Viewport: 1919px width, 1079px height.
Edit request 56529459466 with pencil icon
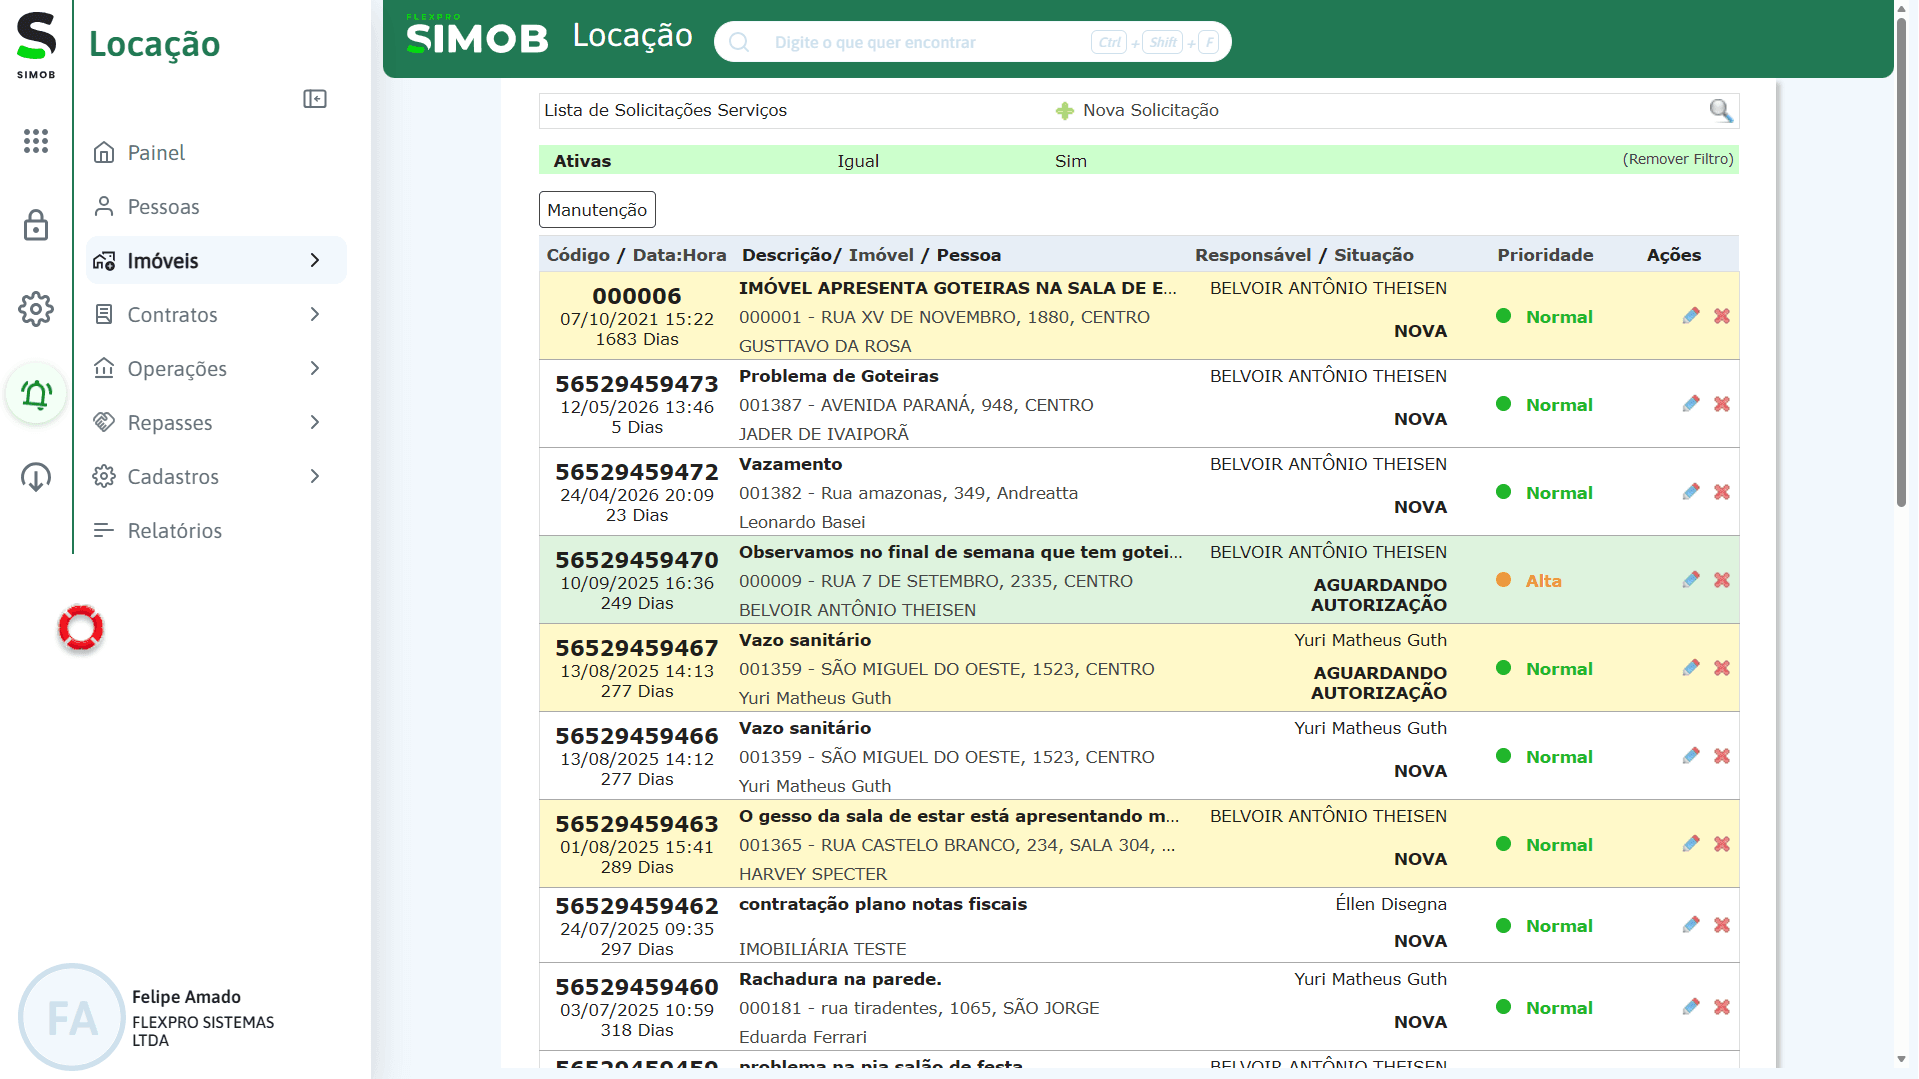pos(1691,756)
